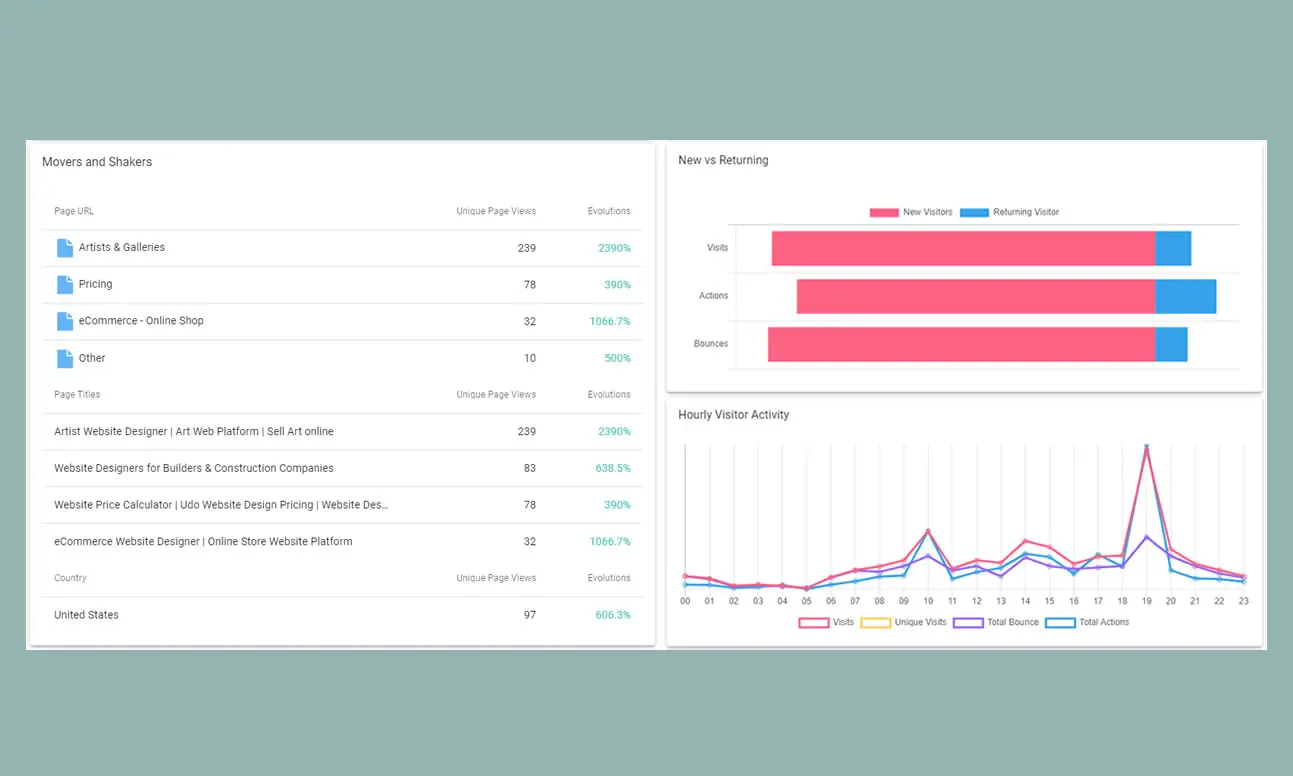Toggle Returning Visitor legend series
This screenshot has width=1293, height=776.
1009,213
